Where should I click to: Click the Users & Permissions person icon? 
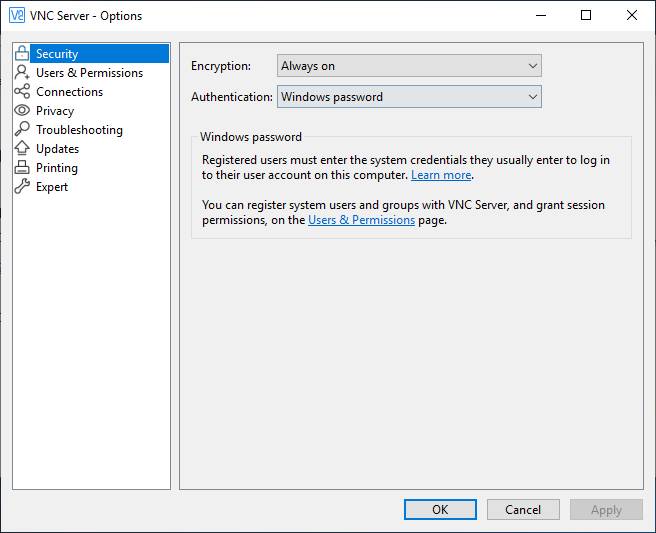(x=22, y=72)
